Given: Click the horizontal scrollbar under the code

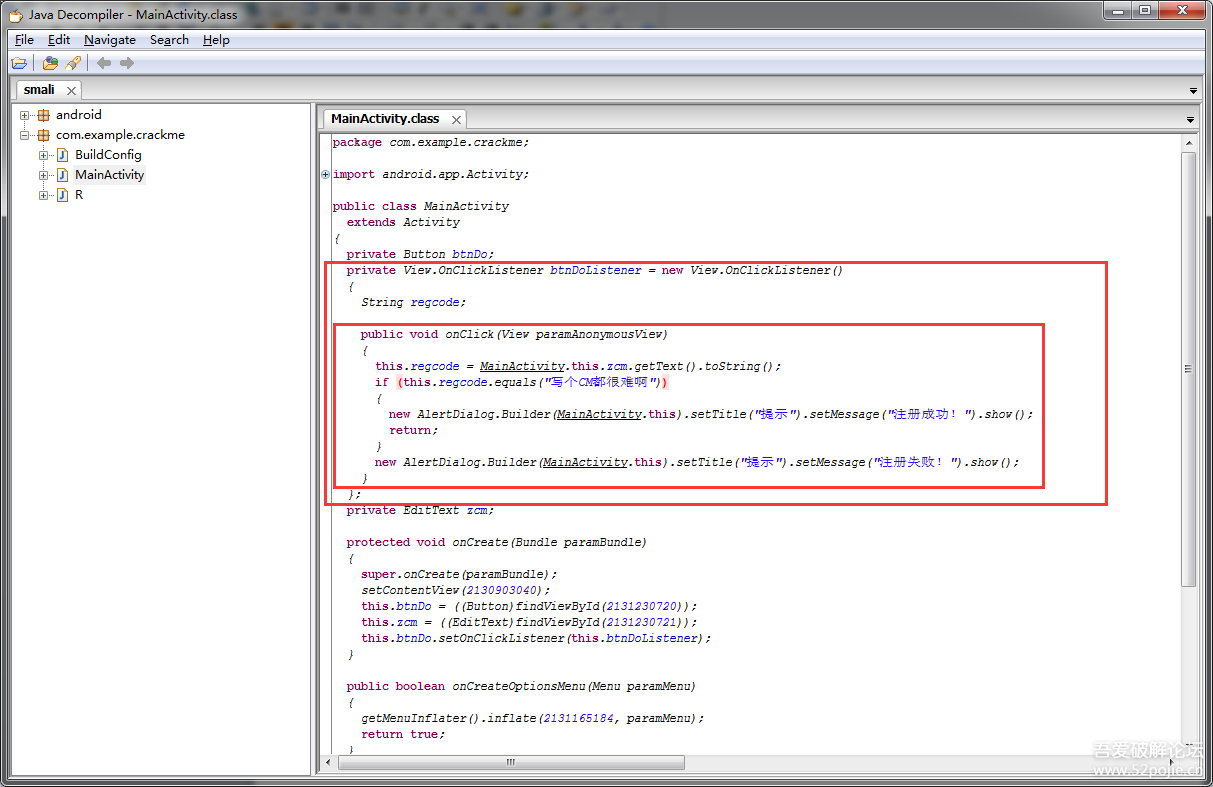Looking at the screenshot, I should (x=510, y=762).
